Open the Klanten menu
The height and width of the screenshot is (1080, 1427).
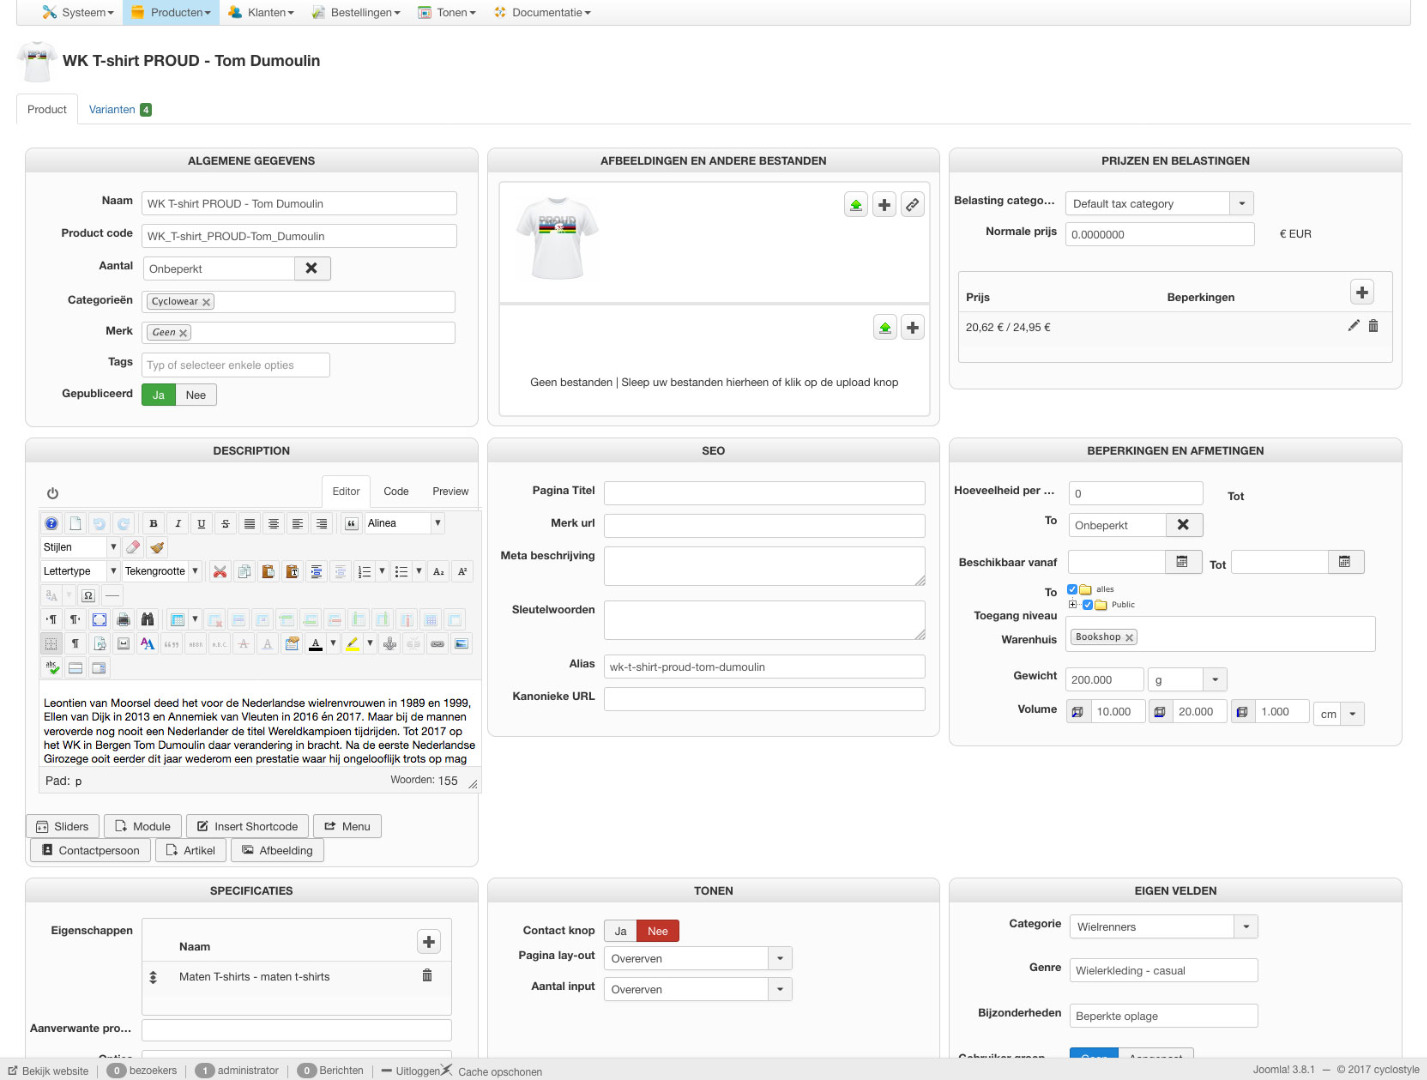(261, 12)
